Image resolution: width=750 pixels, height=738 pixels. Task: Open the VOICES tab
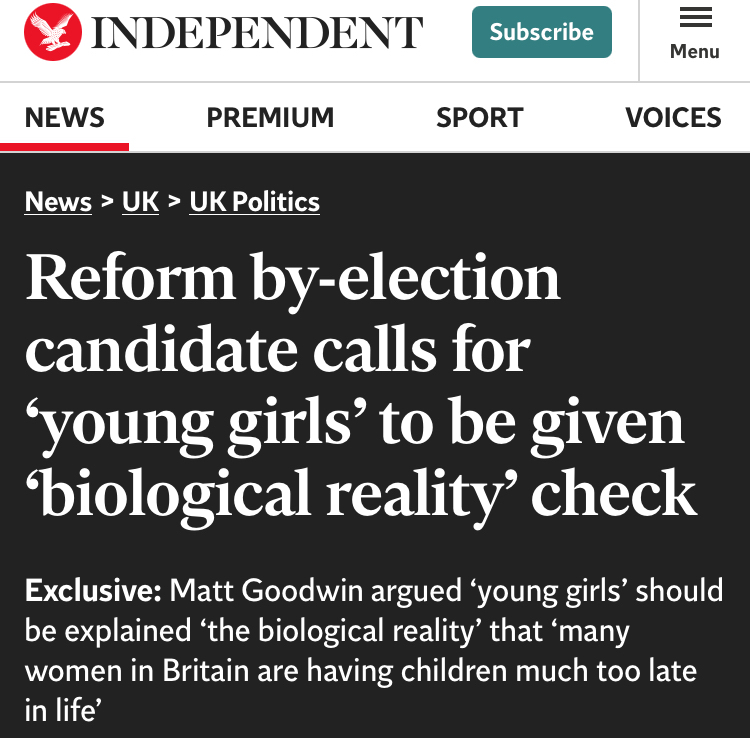coord(673,118)
